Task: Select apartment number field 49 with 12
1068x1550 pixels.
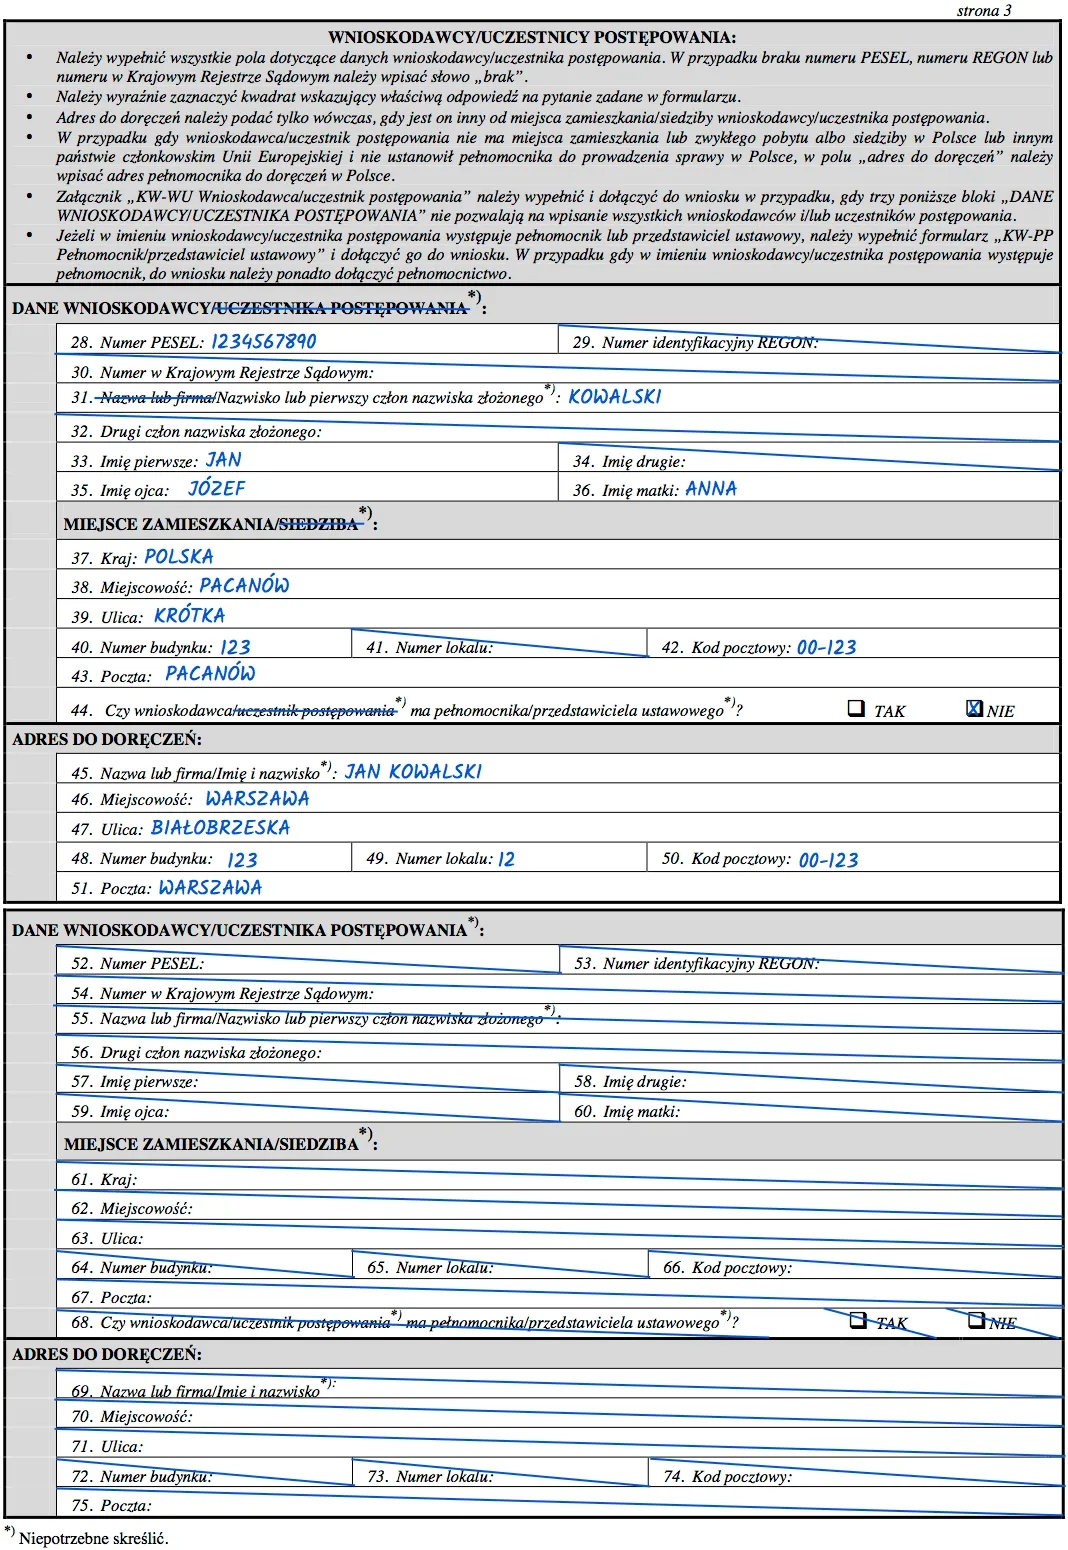Action: (507, 859)
